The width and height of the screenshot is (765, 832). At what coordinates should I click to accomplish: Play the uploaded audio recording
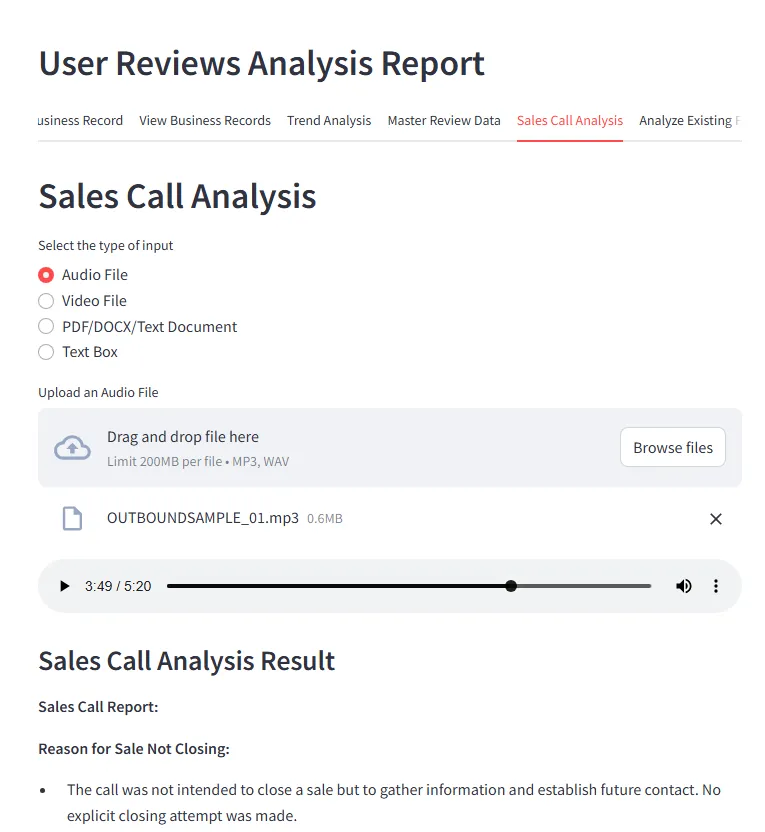point(65,586)
